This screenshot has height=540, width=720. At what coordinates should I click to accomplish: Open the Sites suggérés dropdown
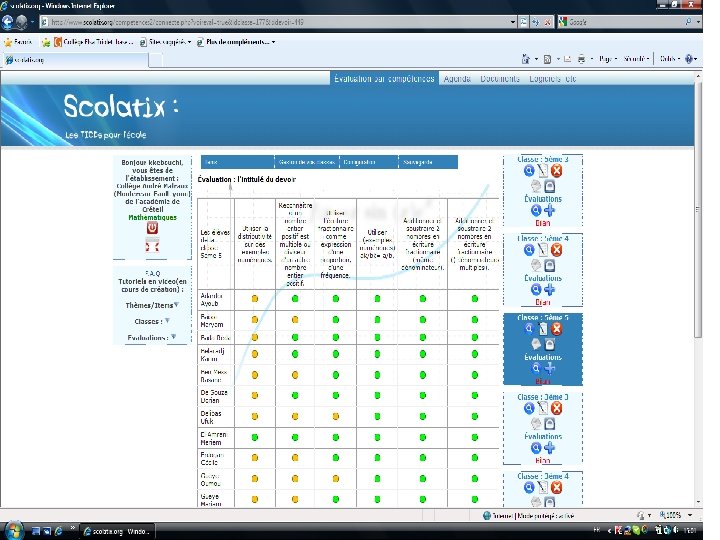[x=165, y=42]
